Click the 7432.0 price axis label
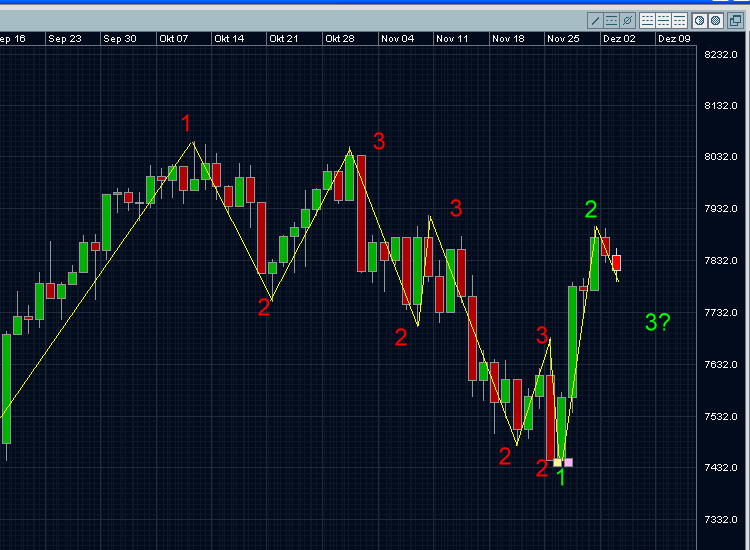 click(x=721, y=468)
